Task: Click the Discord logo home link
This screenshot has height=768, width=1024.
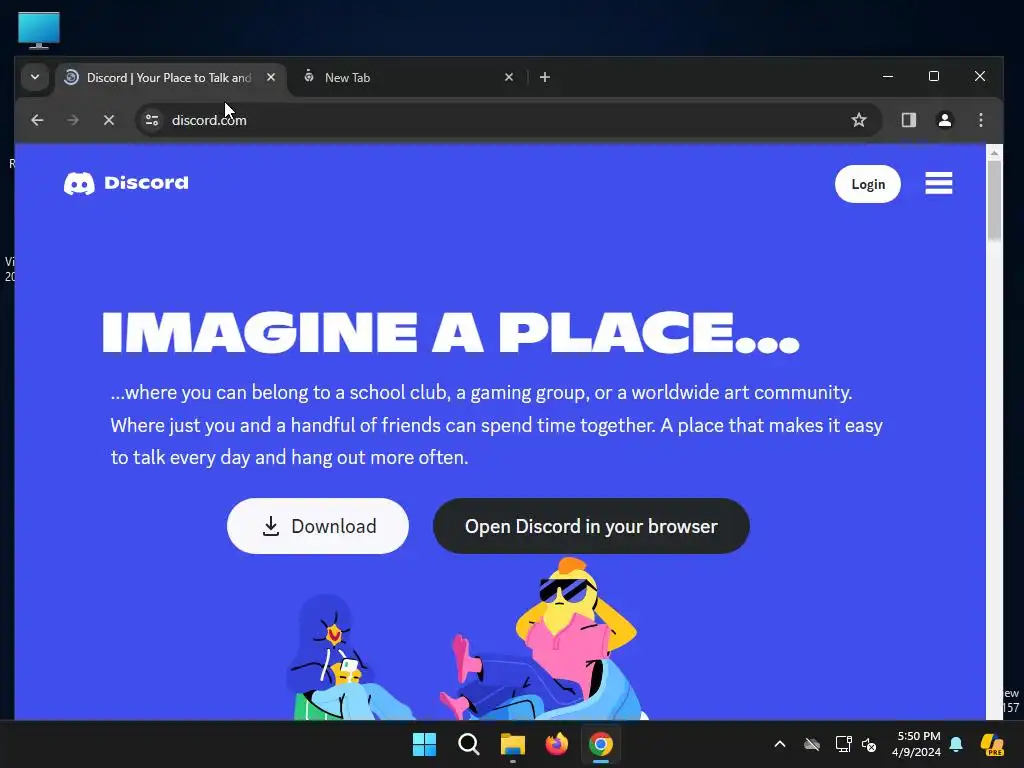Action: click(126, 184)
